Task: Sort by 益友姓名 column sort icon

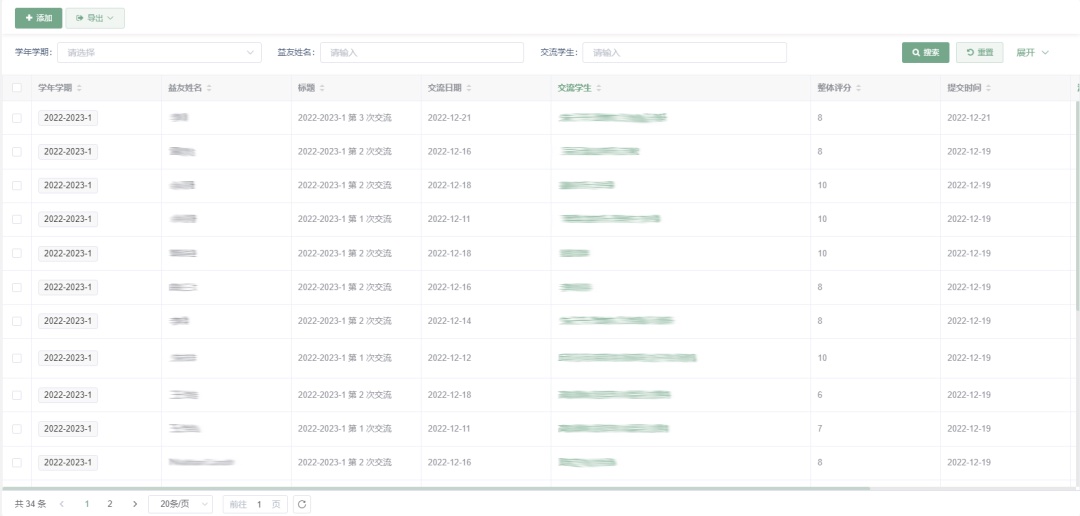Action: coord(209,88)
